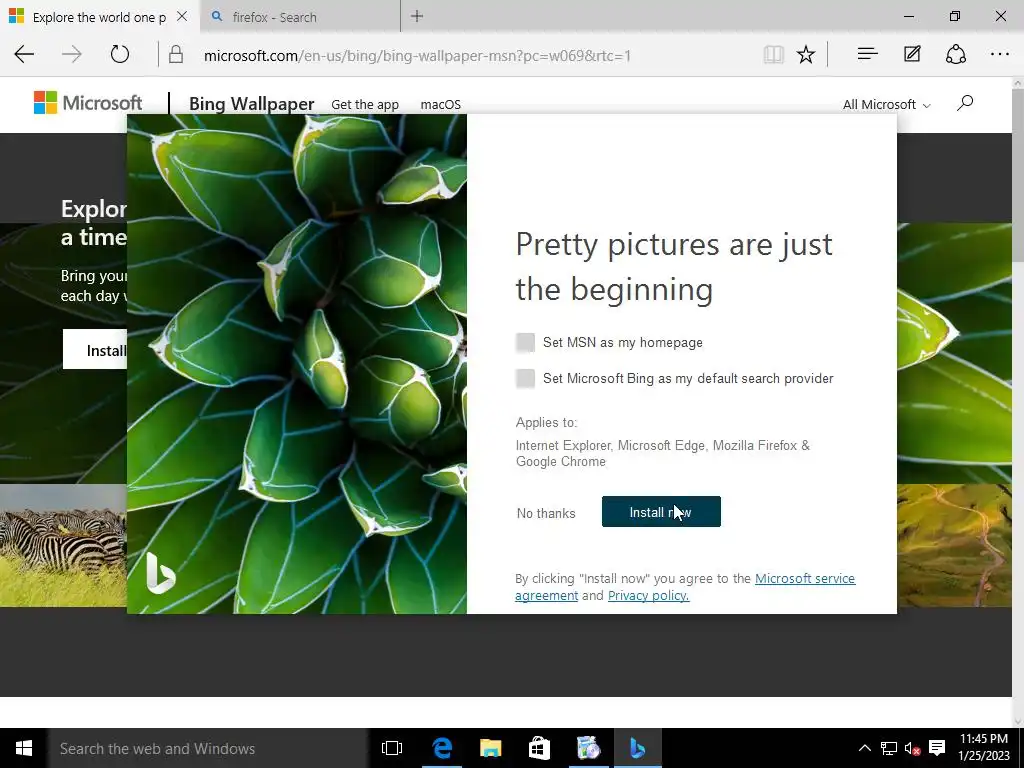1024x768 pixels.
Task: Click the address bar URL
Action: [x=417, y=56]
